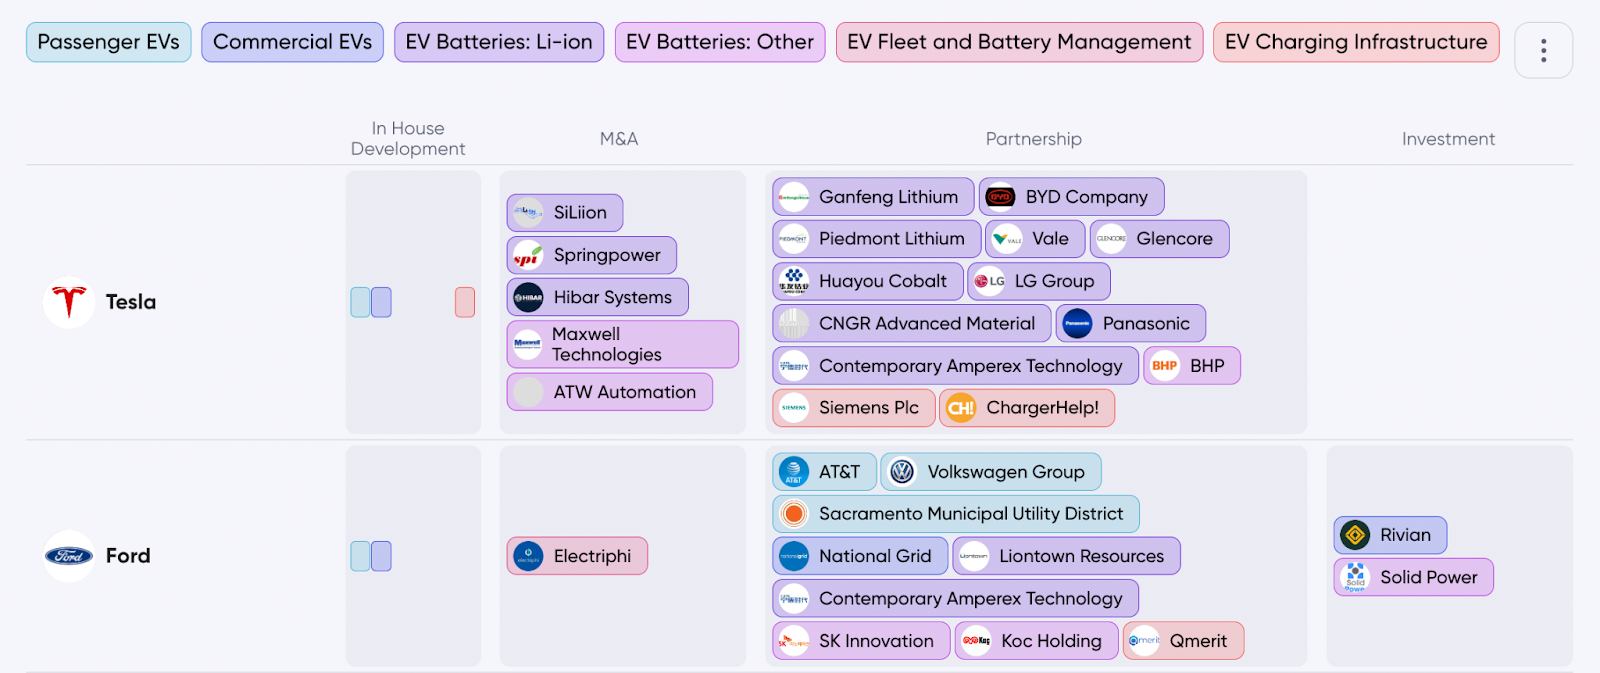
Task: Open the three-dot more options menu
Action: (x=1543, y=50)
